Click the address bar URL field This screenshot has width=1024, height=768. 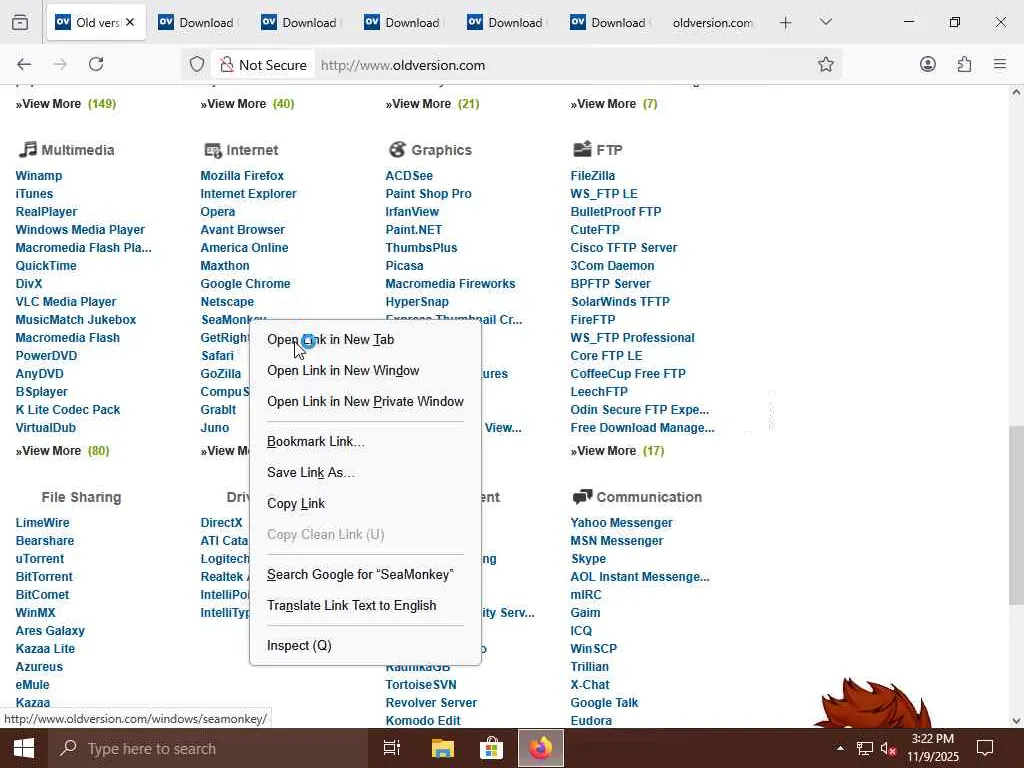(x=562, y=65)
